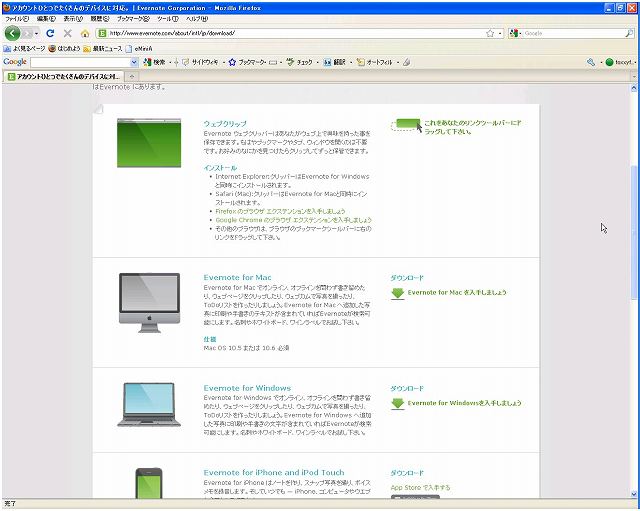640x511 pixels.
Task: Click the Google Toolbar 検索 button
Action: click(x=155, y=62)
